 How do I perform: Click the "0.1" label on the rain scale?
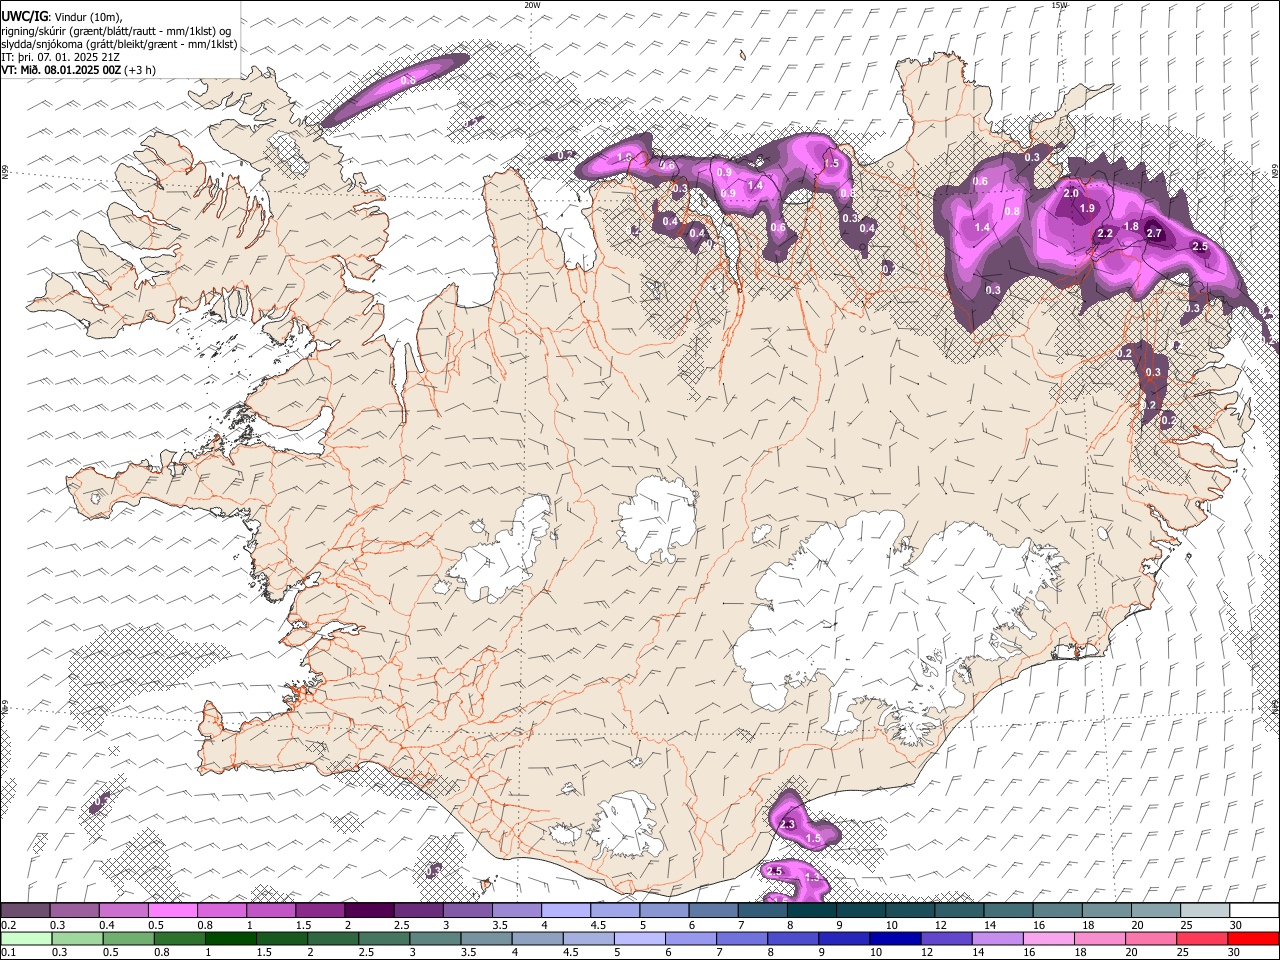(x=8, y=952)
